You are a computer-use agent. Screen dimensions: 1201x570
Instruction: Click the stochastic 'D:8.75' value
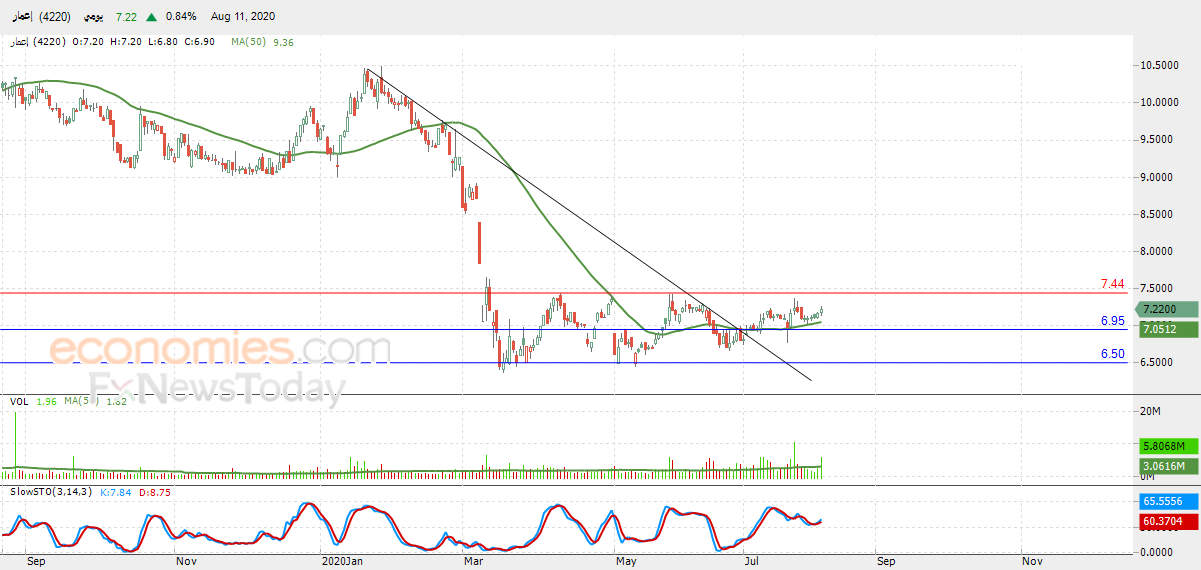coord(155,492)
